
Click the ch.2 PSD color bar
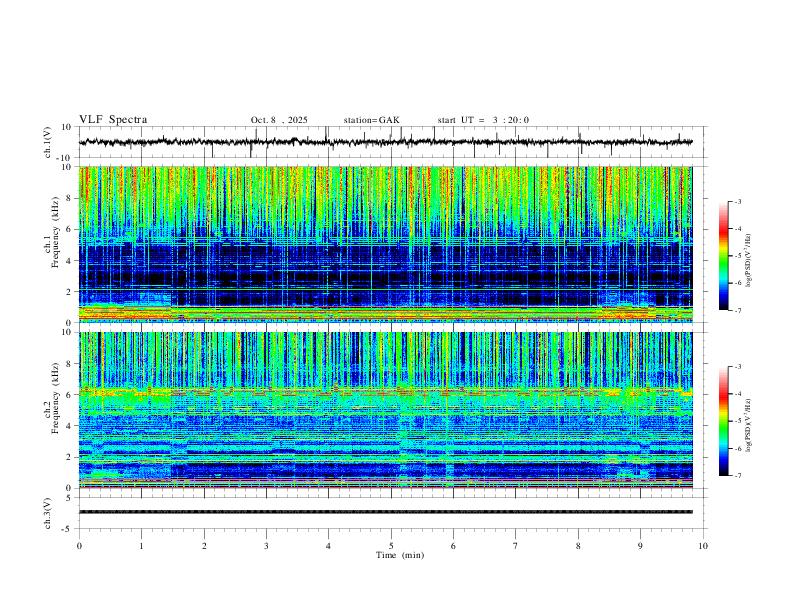[723, 421]
